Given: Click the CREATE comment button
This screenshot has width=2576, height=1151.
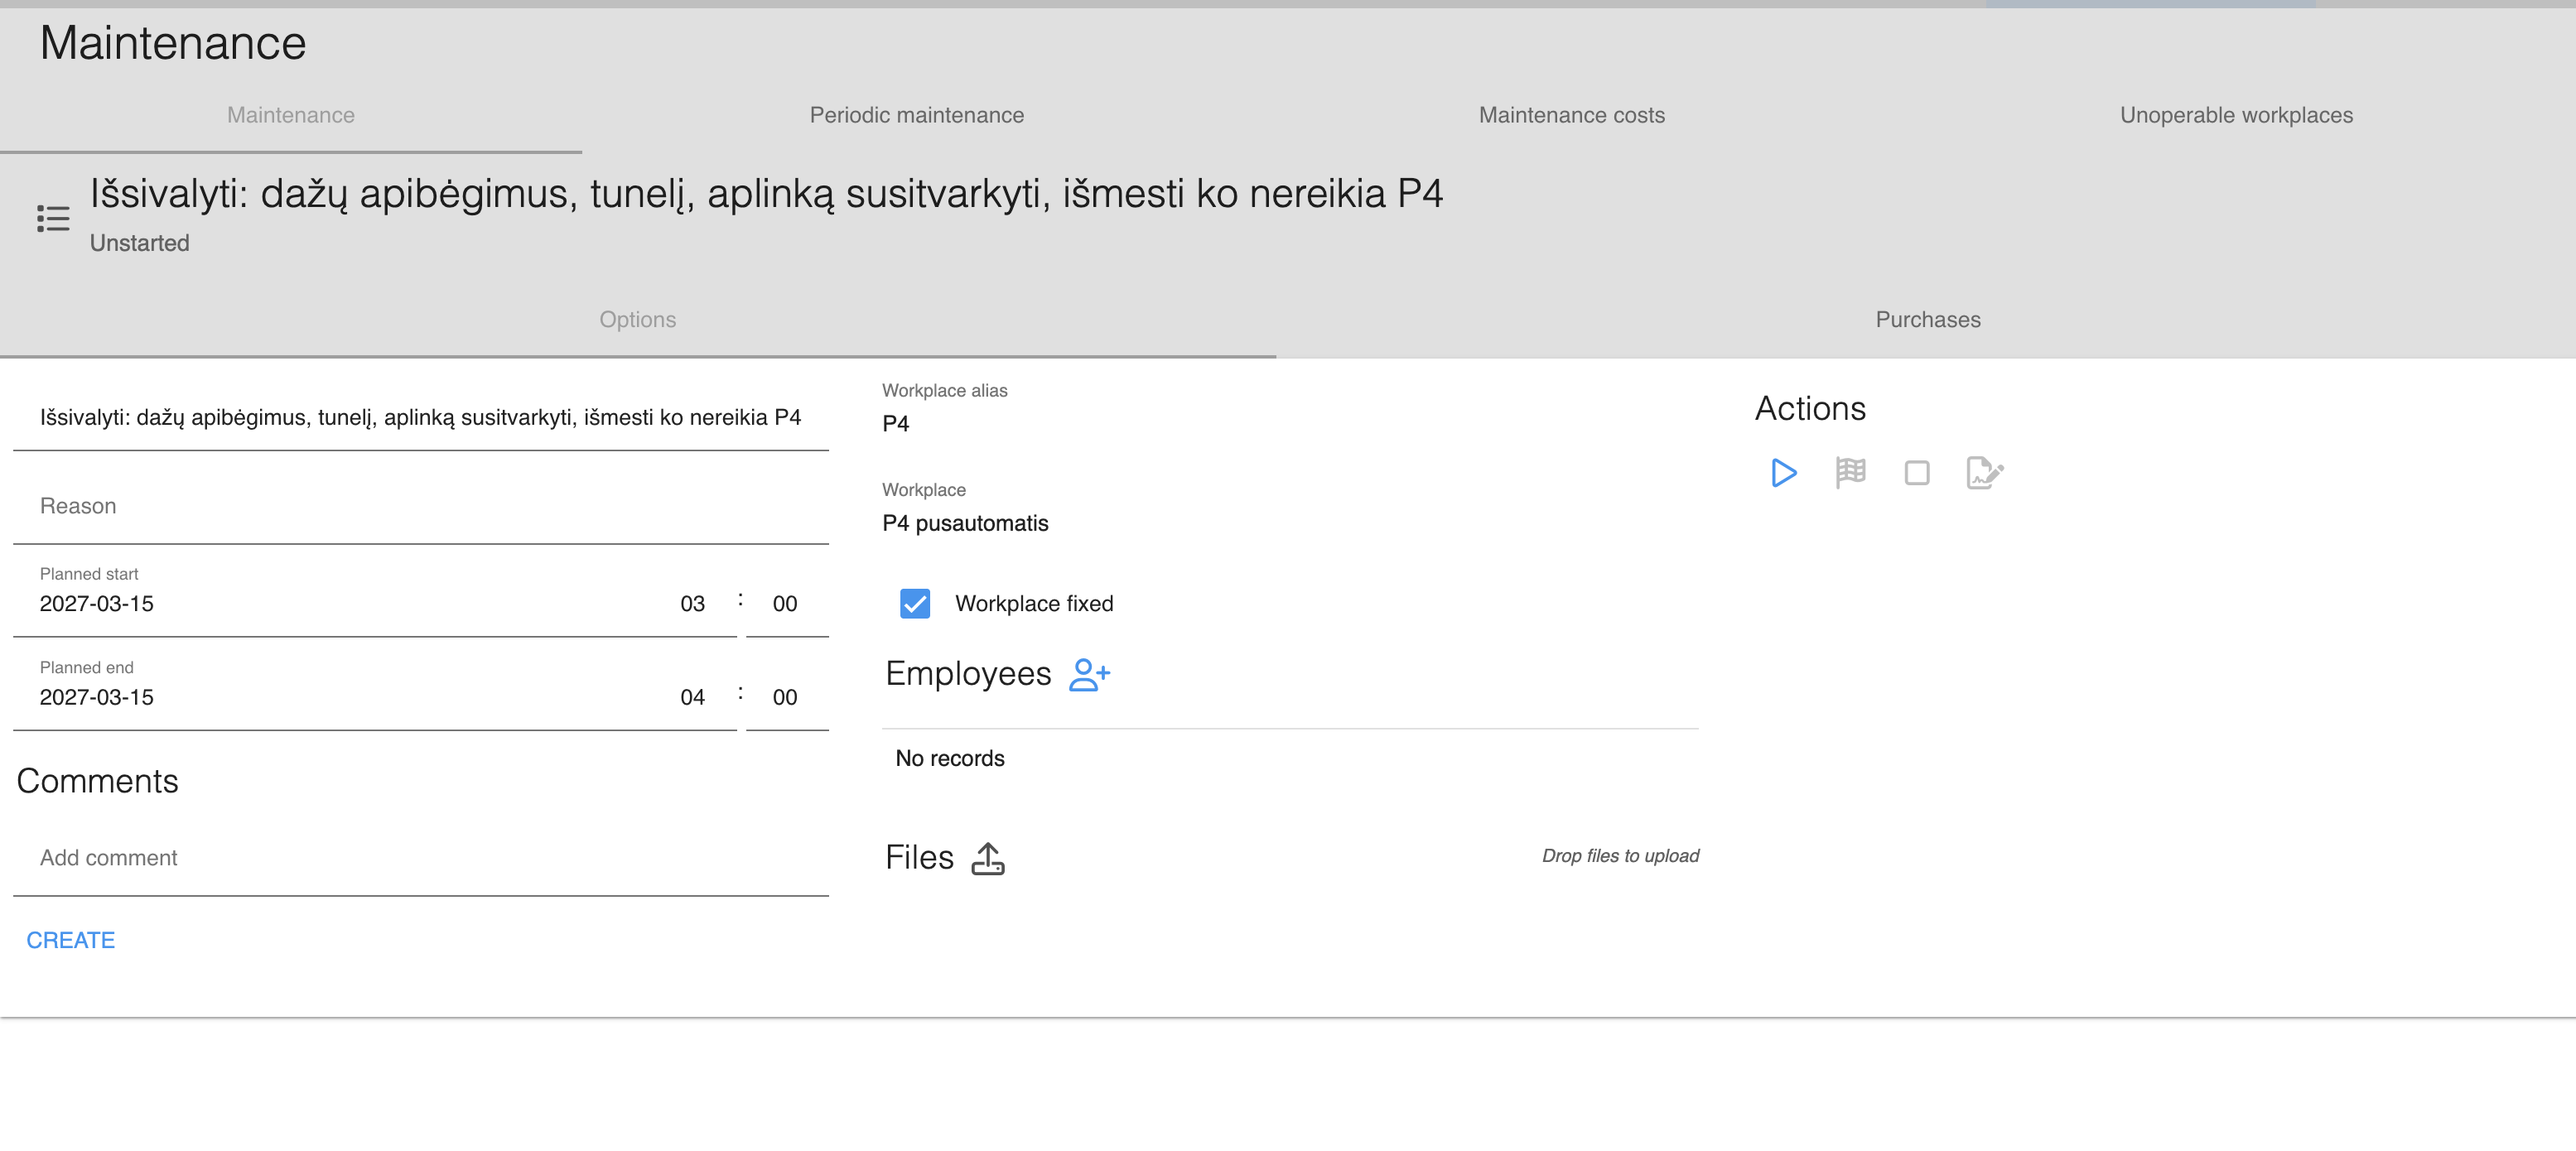Looking at the screenshot, I should [71, 940].
